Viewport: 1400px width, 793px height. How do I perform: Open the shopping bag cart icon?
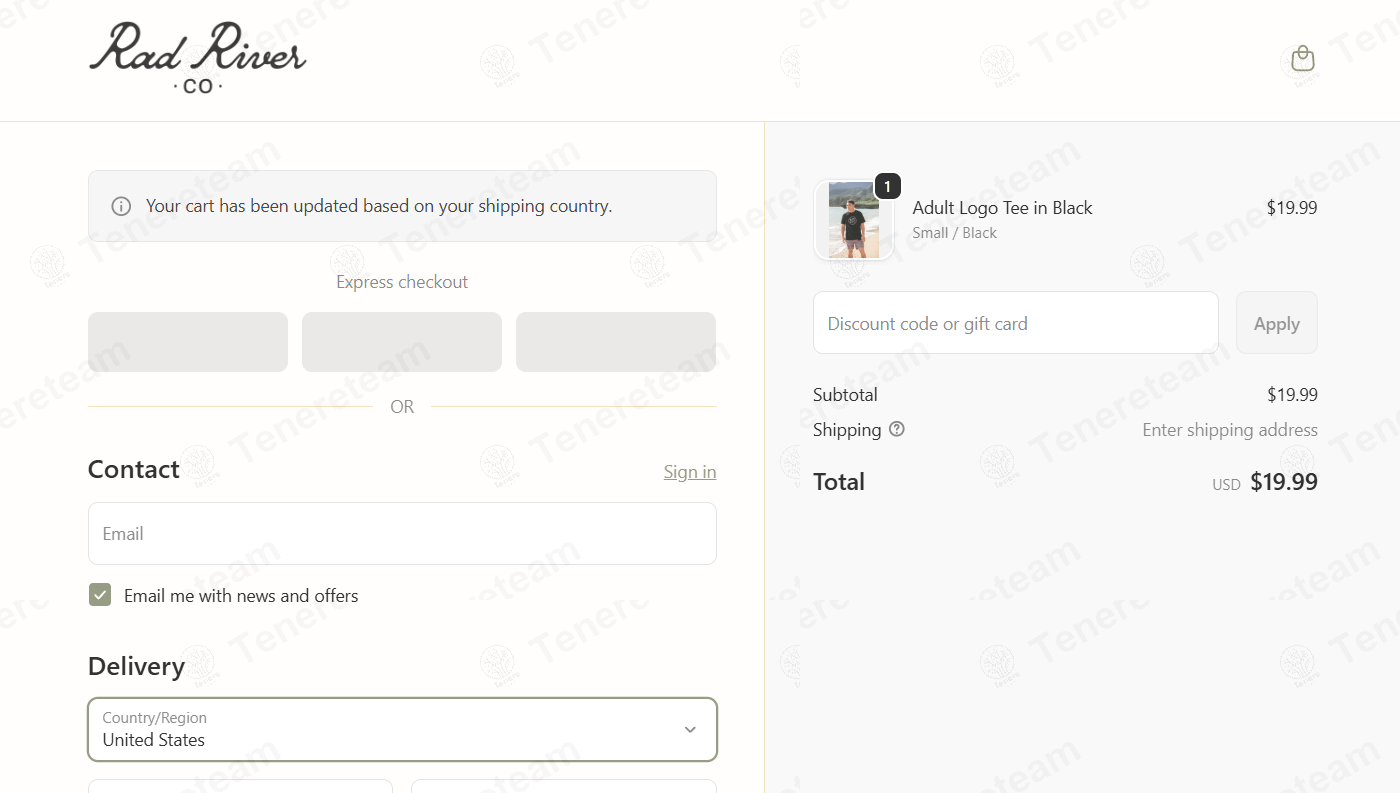1302,59
